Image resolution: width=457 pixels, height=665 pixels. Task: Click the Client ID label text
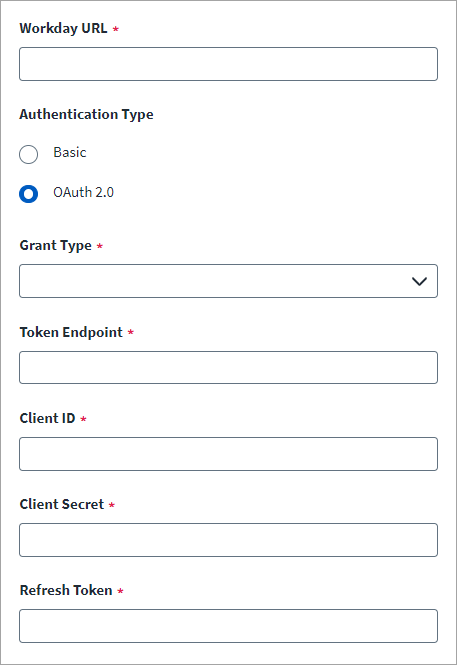[47, 418]
